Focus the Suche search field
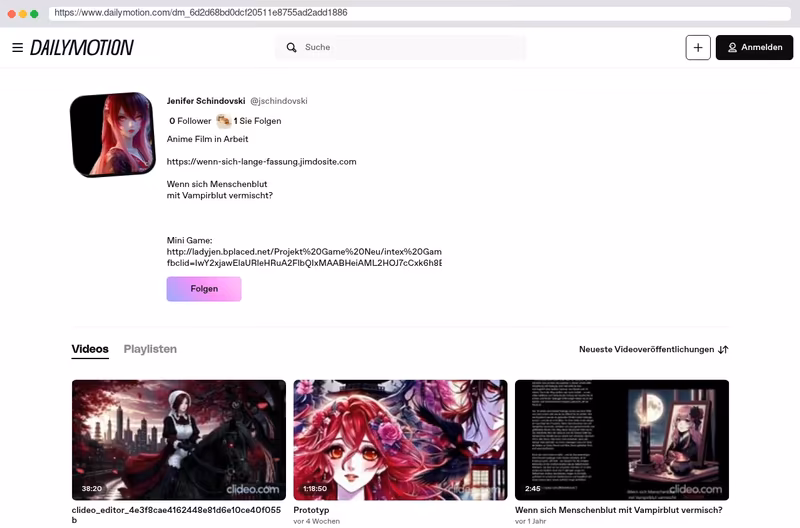The height and width of the screenshot is (528, 800). pos(400,47)
